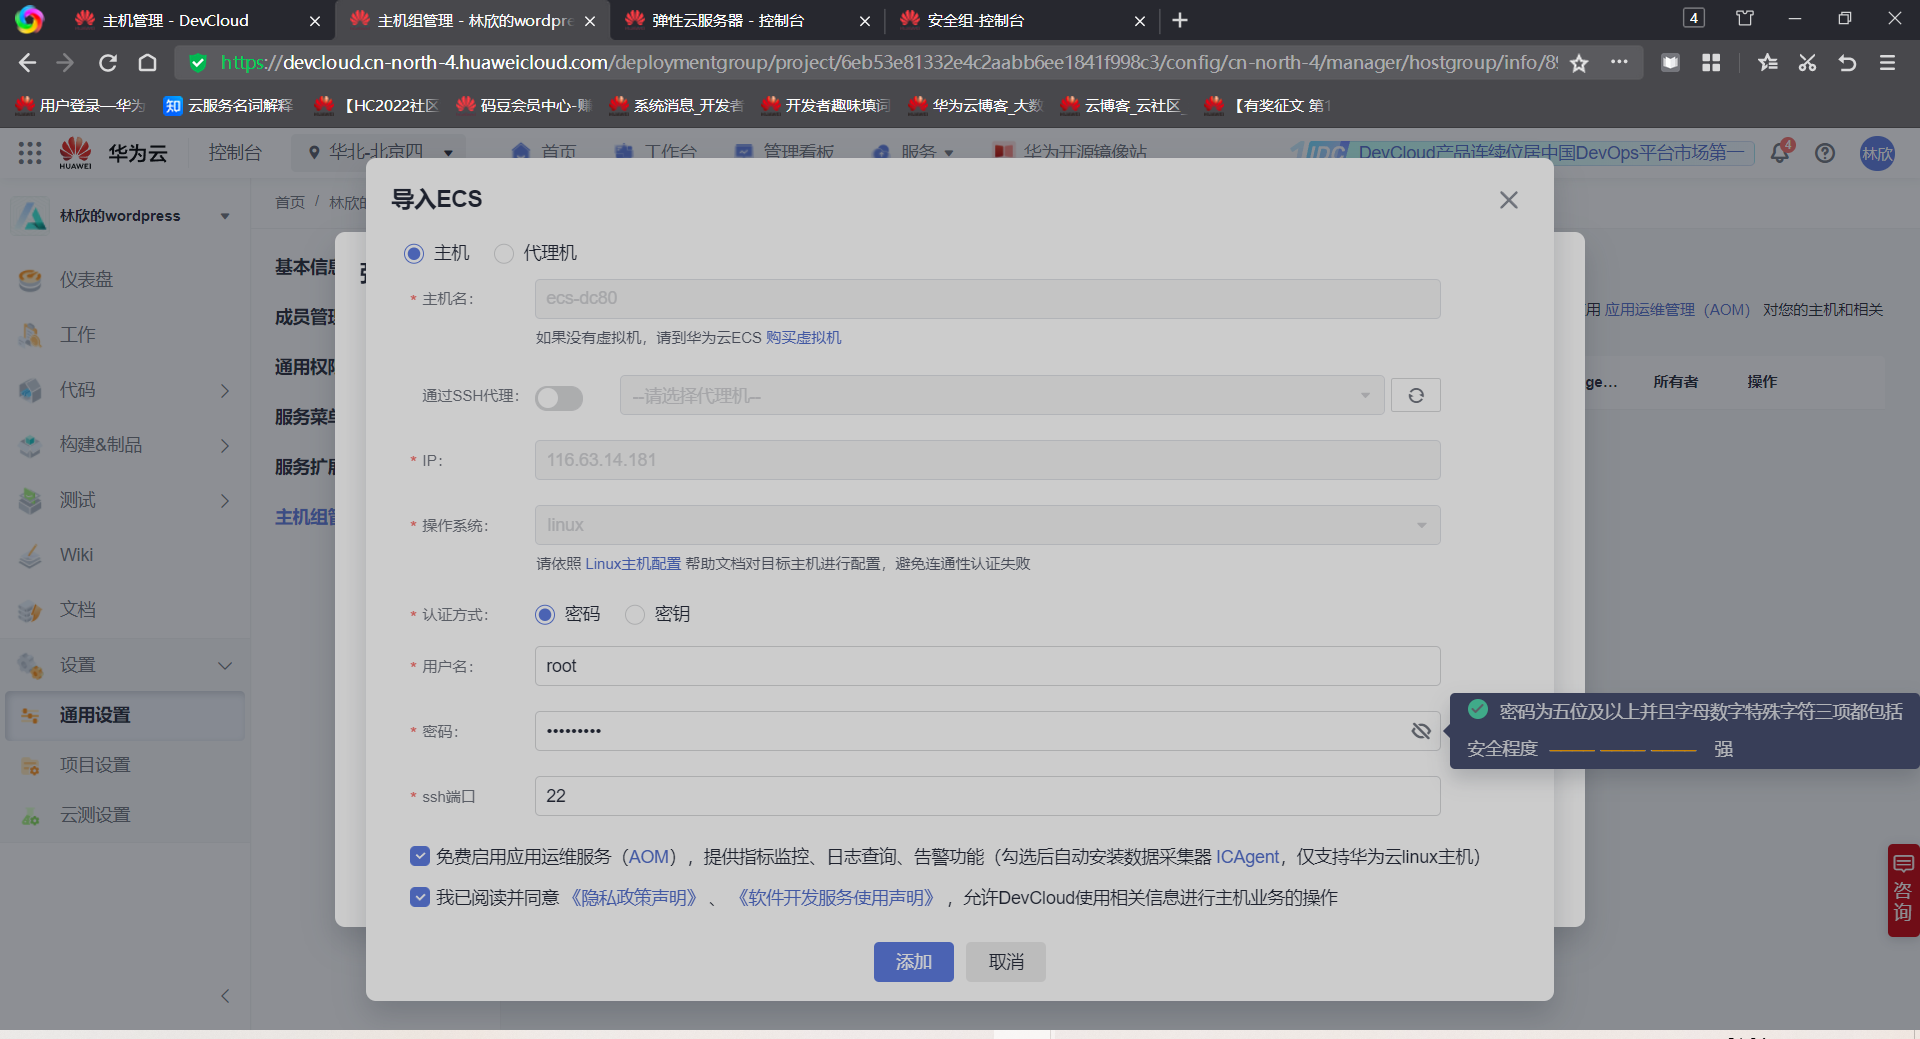Viewport: 1920px width, 1039px height.
Task: Open the Linux主机配置 help link
Action: tap(633, 564)
